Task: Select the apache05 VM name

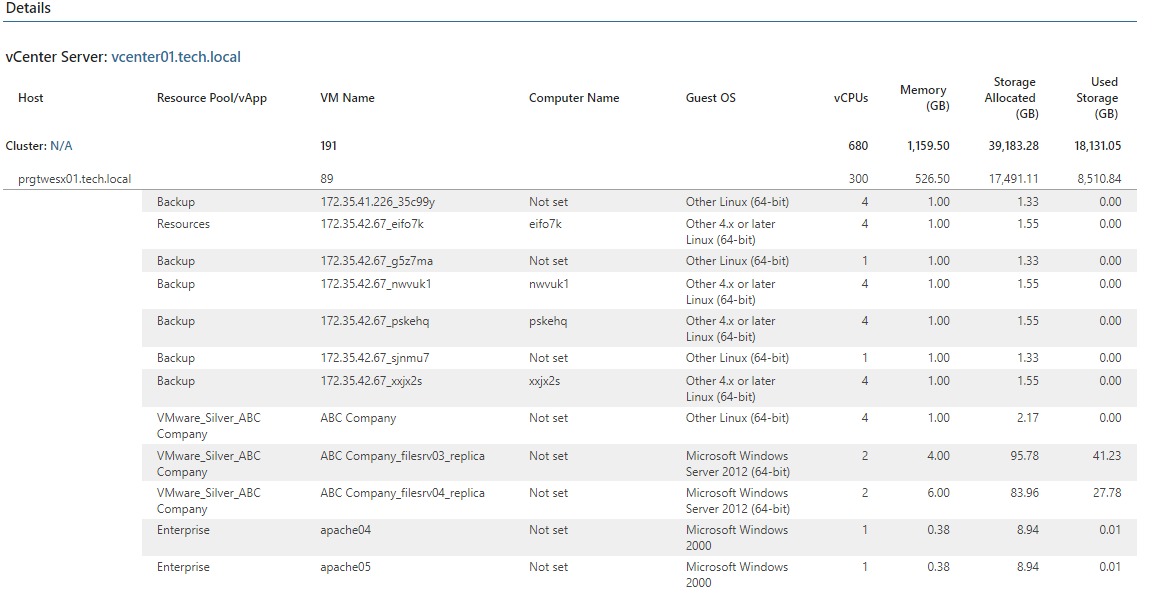Action: click(x=346, y=567)
